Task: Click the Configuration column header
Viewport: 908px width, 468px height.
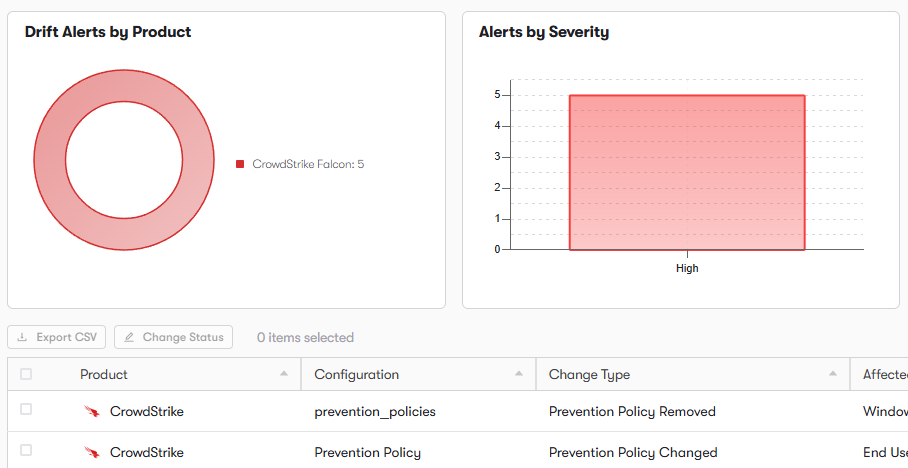Action: (x=357, y=374)
